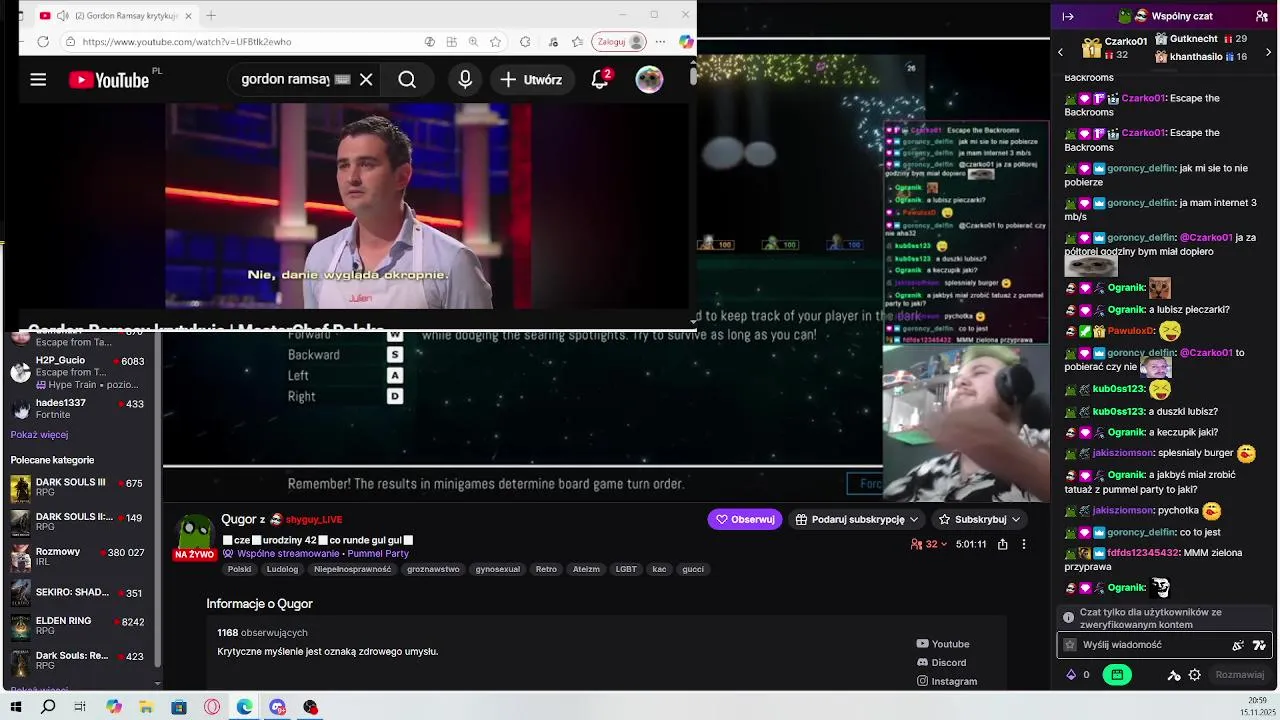Viewport: 1280px width, 720px height.
Task: Add this page to Edge favorites star
Action: (497, 42)
